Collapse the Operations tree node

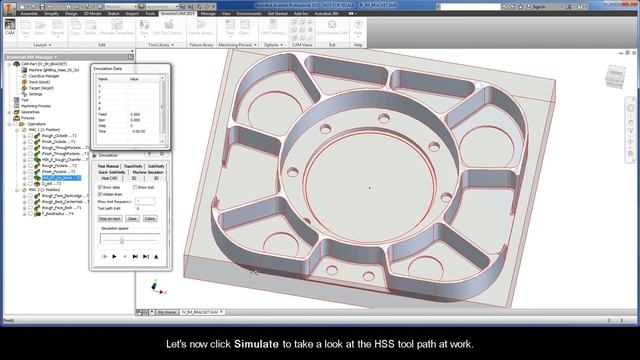click(x=9, y=124)
